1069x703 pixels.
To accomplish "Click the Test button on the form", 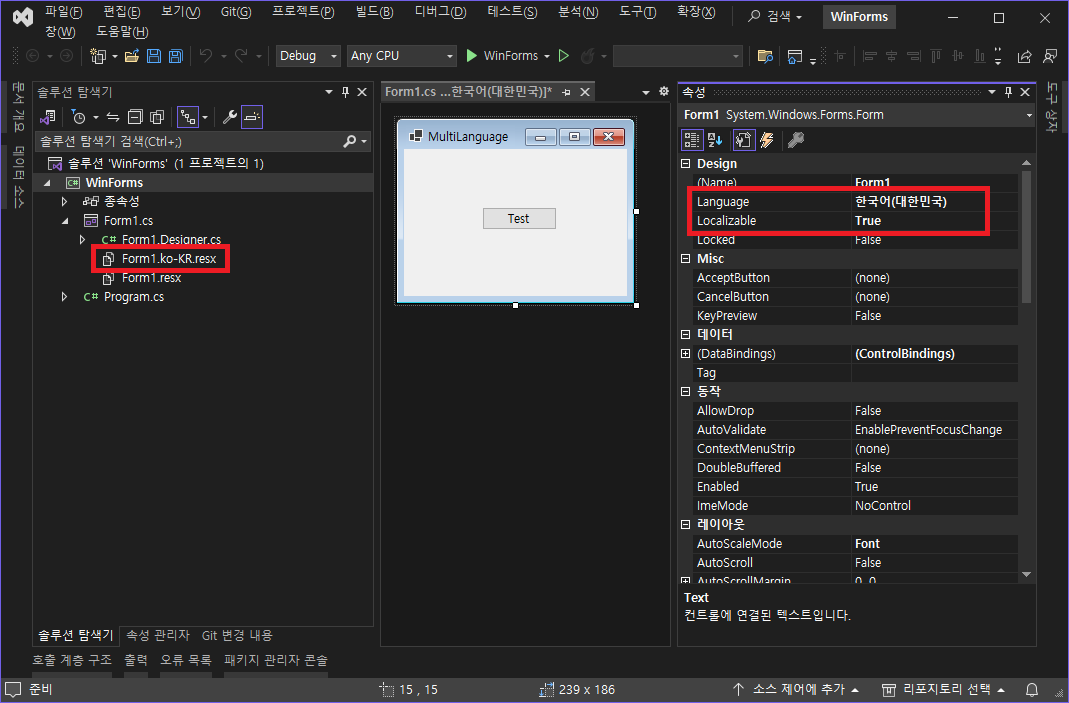I will (x=519, y=219).
